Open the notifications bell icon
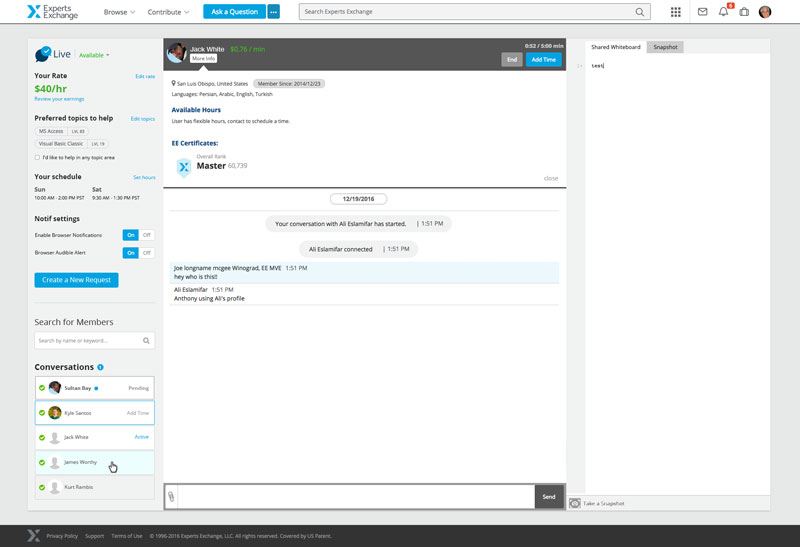 [x=723, y=12]
